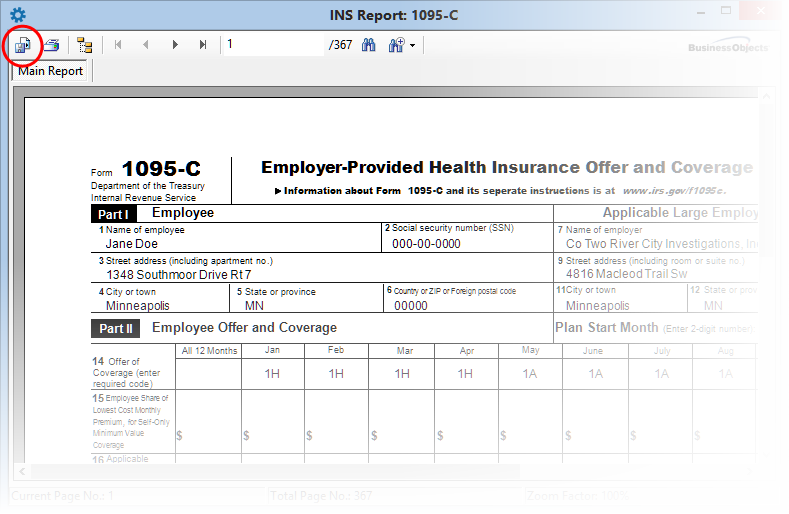Click the horizontal scrollbar left arrow

[22, 472]
